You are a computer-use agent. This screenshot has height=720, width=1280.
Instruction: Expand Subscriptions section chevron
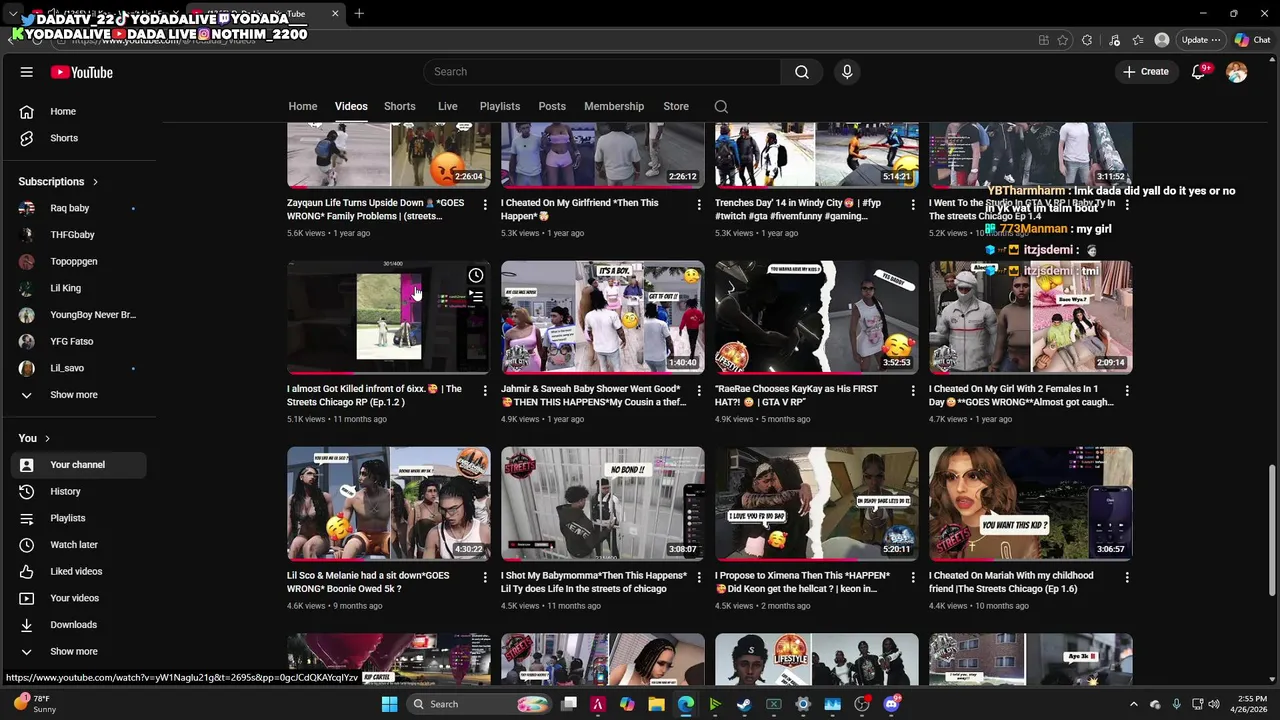click(95, 182)
